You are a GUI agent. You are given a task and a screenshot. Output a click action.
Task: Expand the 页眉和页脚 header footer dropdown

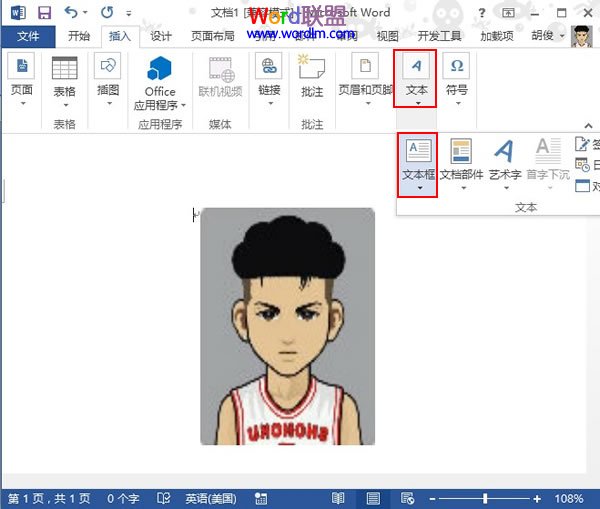click(367, 83)
